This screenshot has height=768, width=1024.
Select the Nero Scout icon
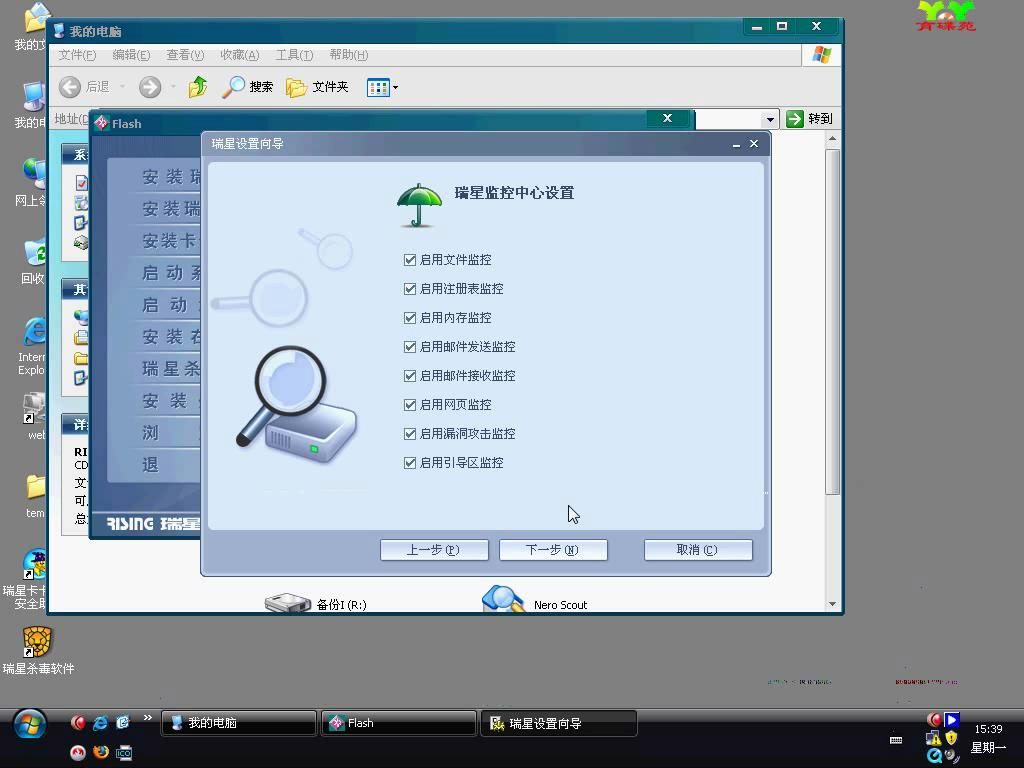tap(503, 599)
